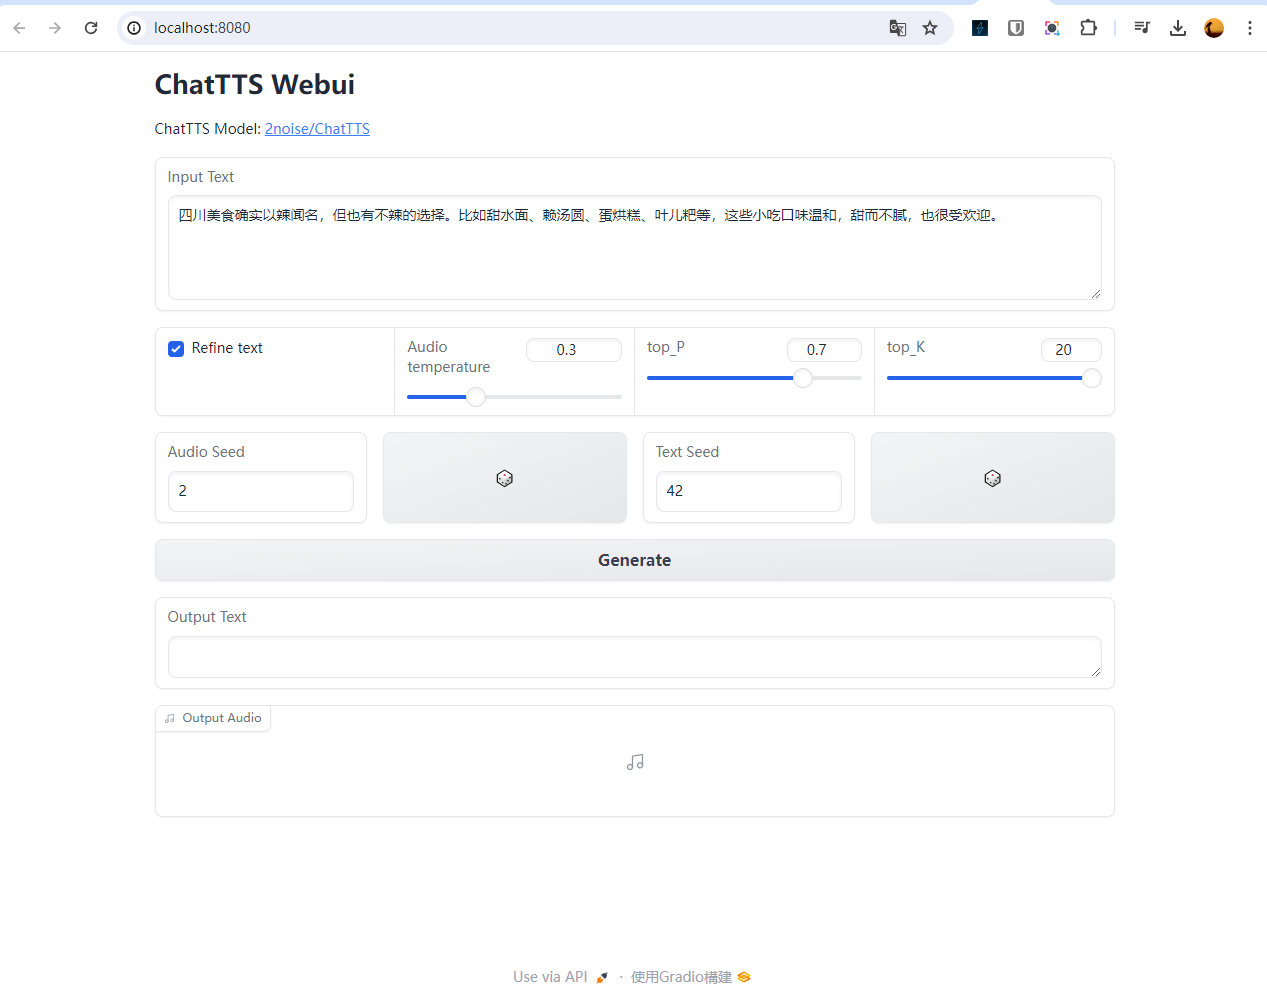Screen dimensions: 1267x1002
Task: Click the Audio temperature slider handle
Action: [x=476, y=397]
